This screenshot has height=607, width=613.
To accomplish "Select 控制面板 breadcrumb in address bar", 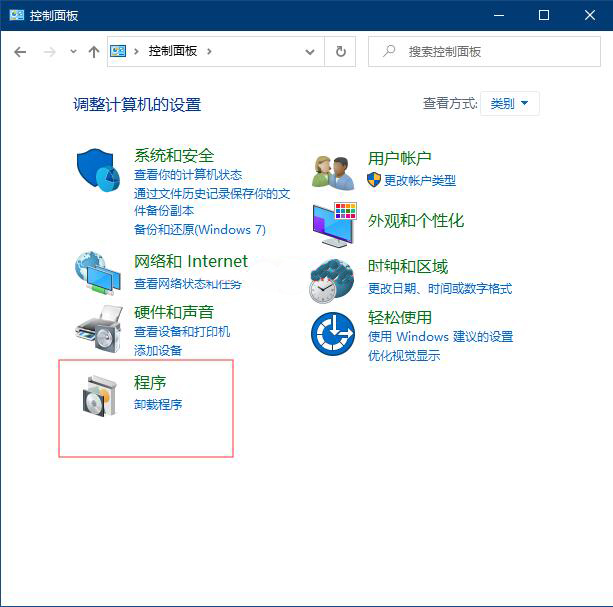I will tap(173, 51).
